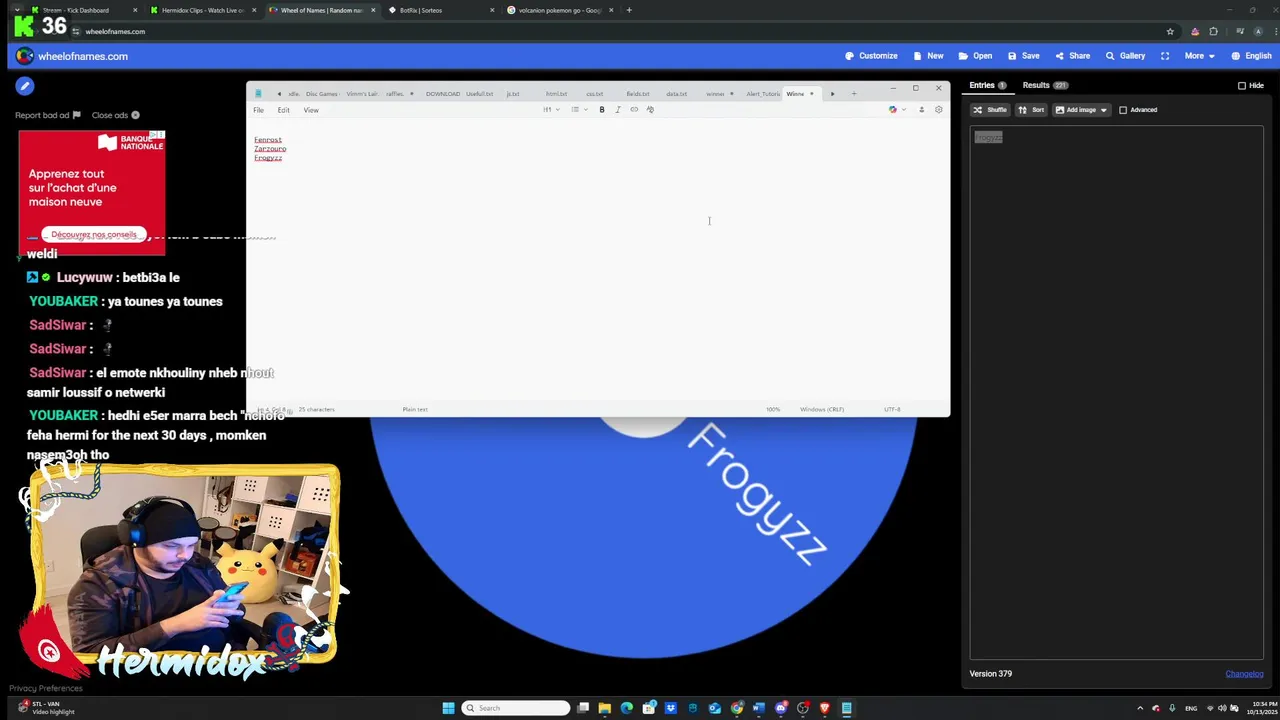
Task: Share the wheel
Action: 1072,56
